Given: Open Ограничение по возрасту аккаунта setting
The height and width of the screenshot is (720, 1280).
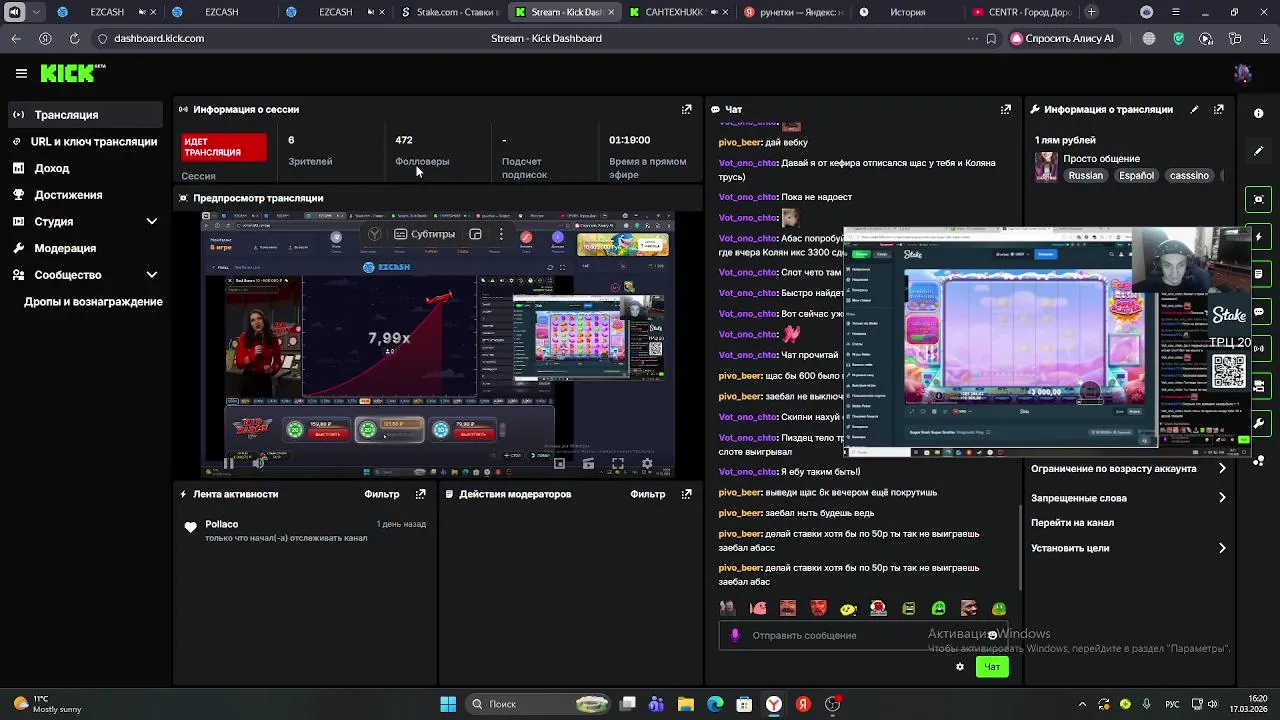Looking at the screenshot, I should (1128, 469).
